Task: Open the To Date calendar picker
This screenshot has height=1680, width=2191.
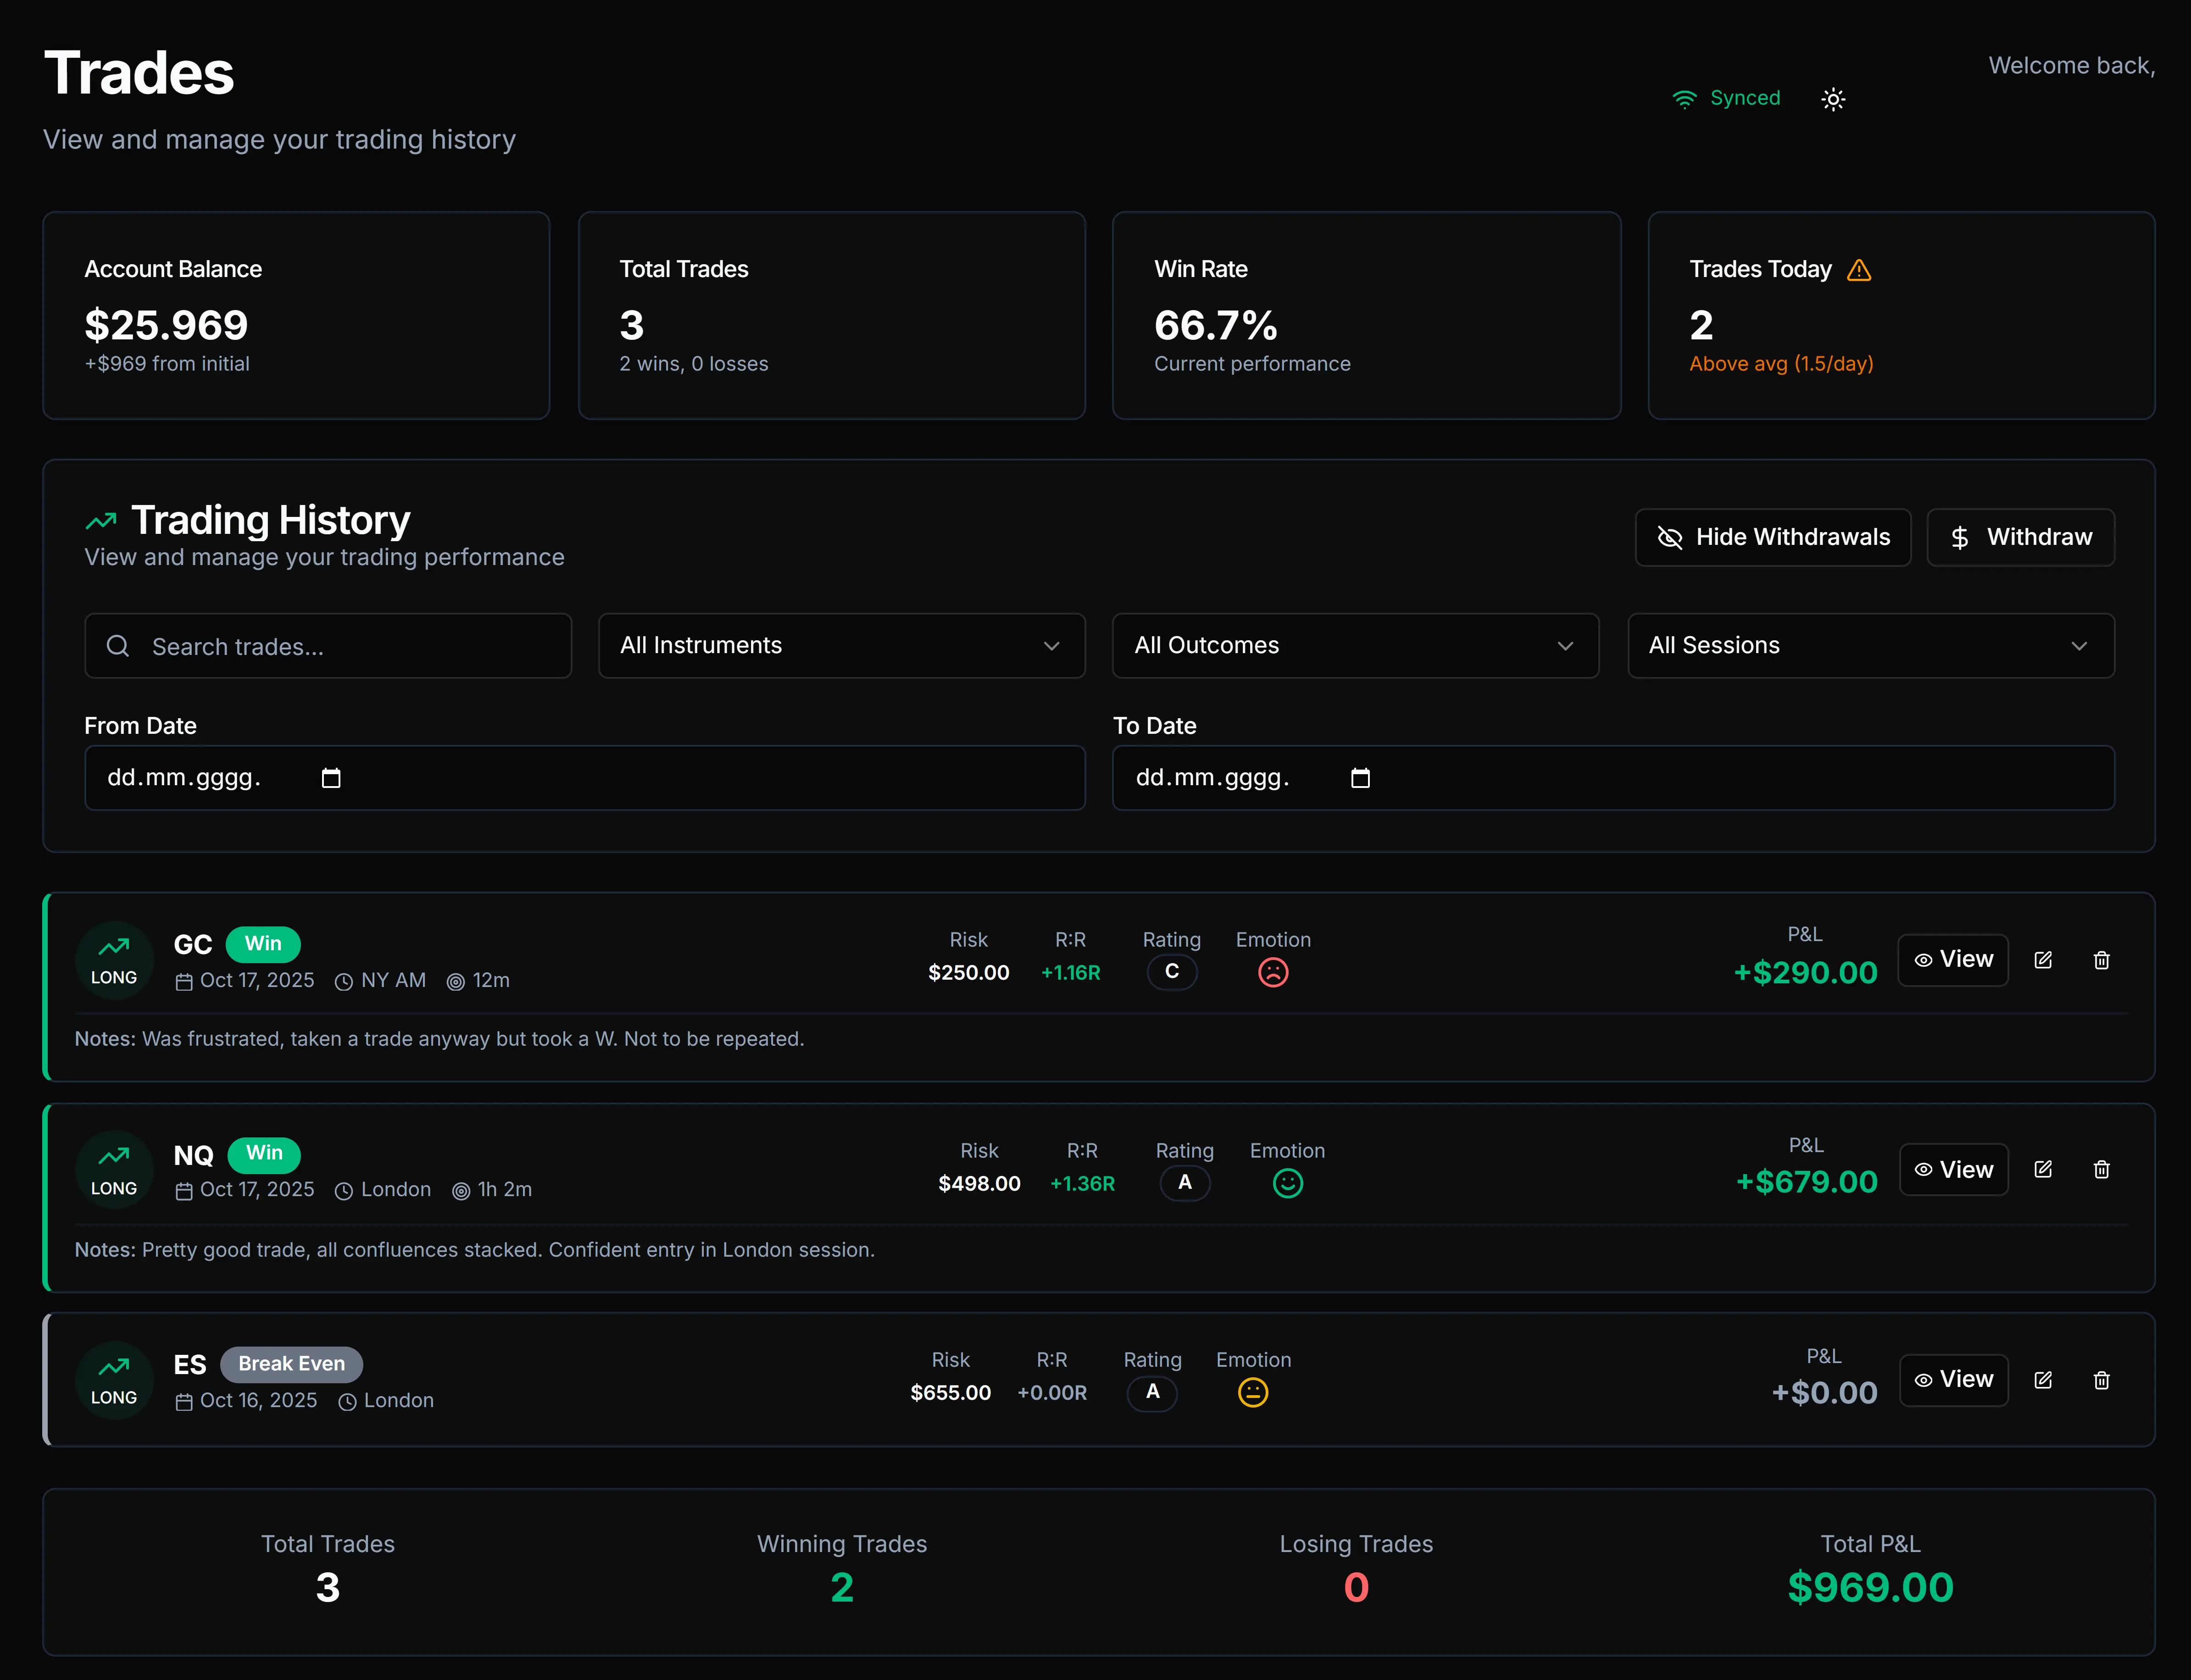Action: pos(1360,777)
